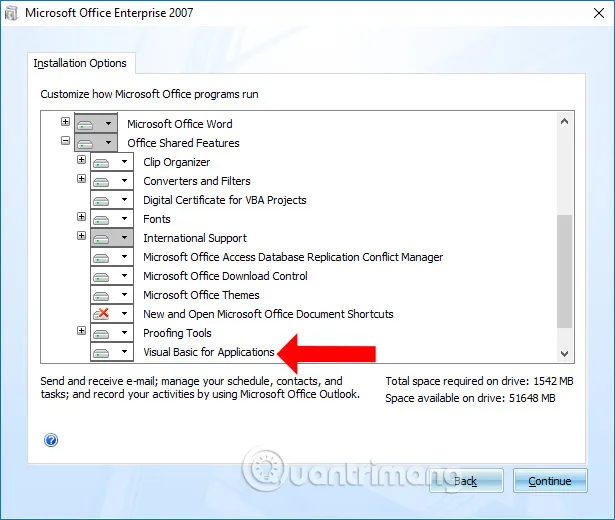Open install-state dropdown for Microsoft Office Themes

[x=112, y=295]
